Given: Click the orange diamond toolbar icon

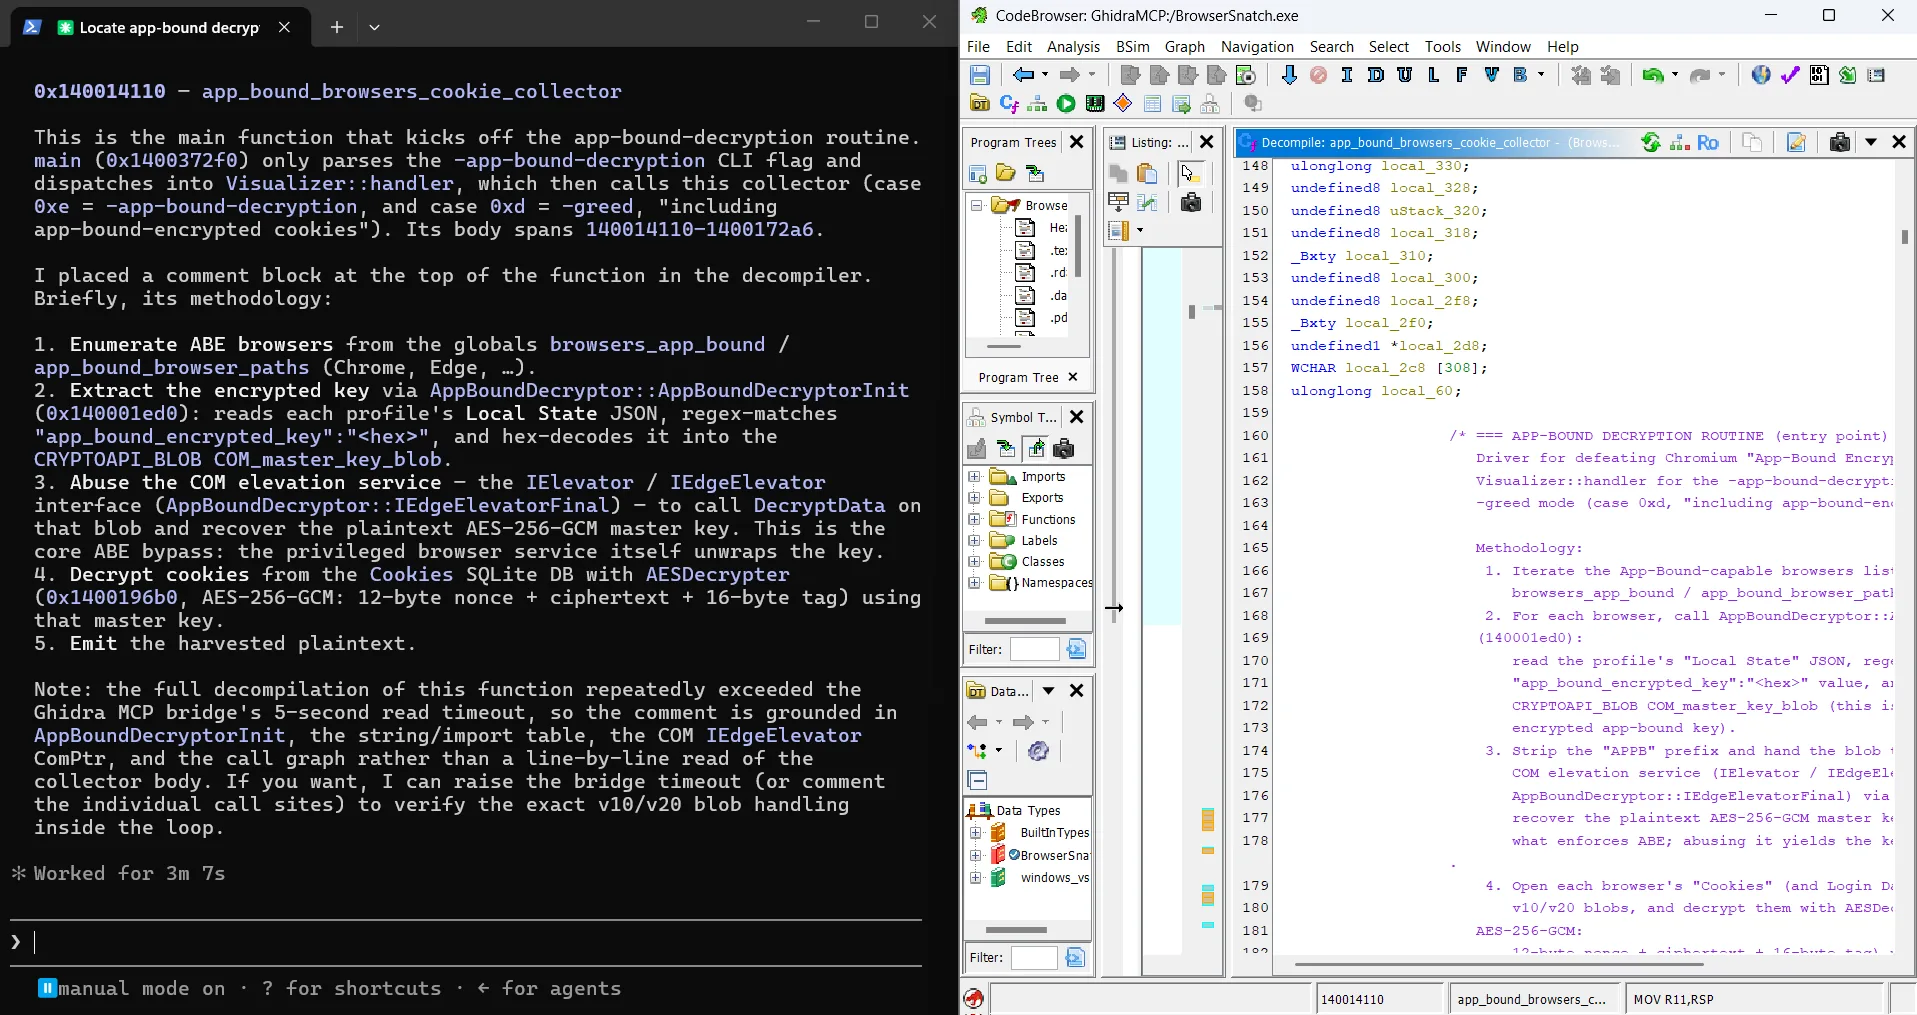Looking at the screenshot, I should click(1123, 104).
